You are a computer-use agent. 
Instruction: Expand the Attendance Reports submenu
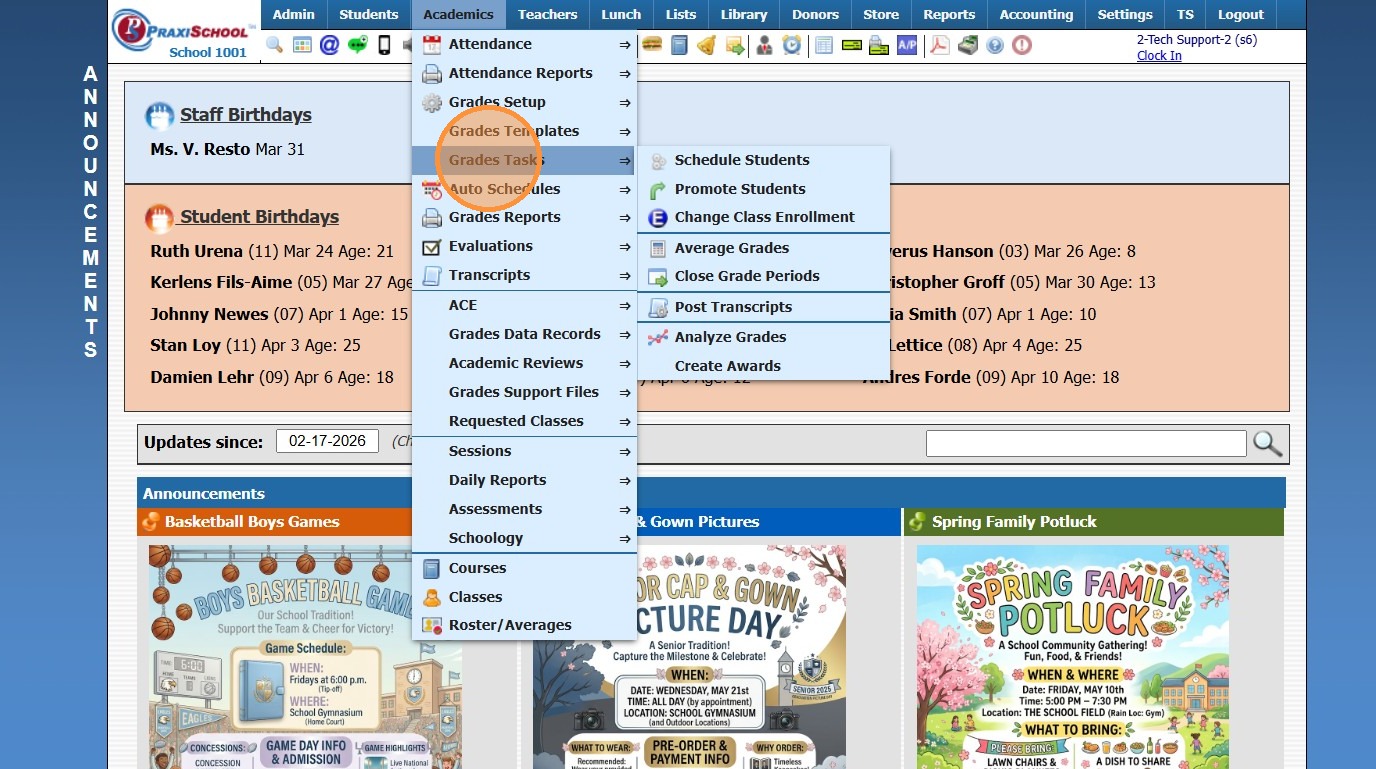pos(524,73)
